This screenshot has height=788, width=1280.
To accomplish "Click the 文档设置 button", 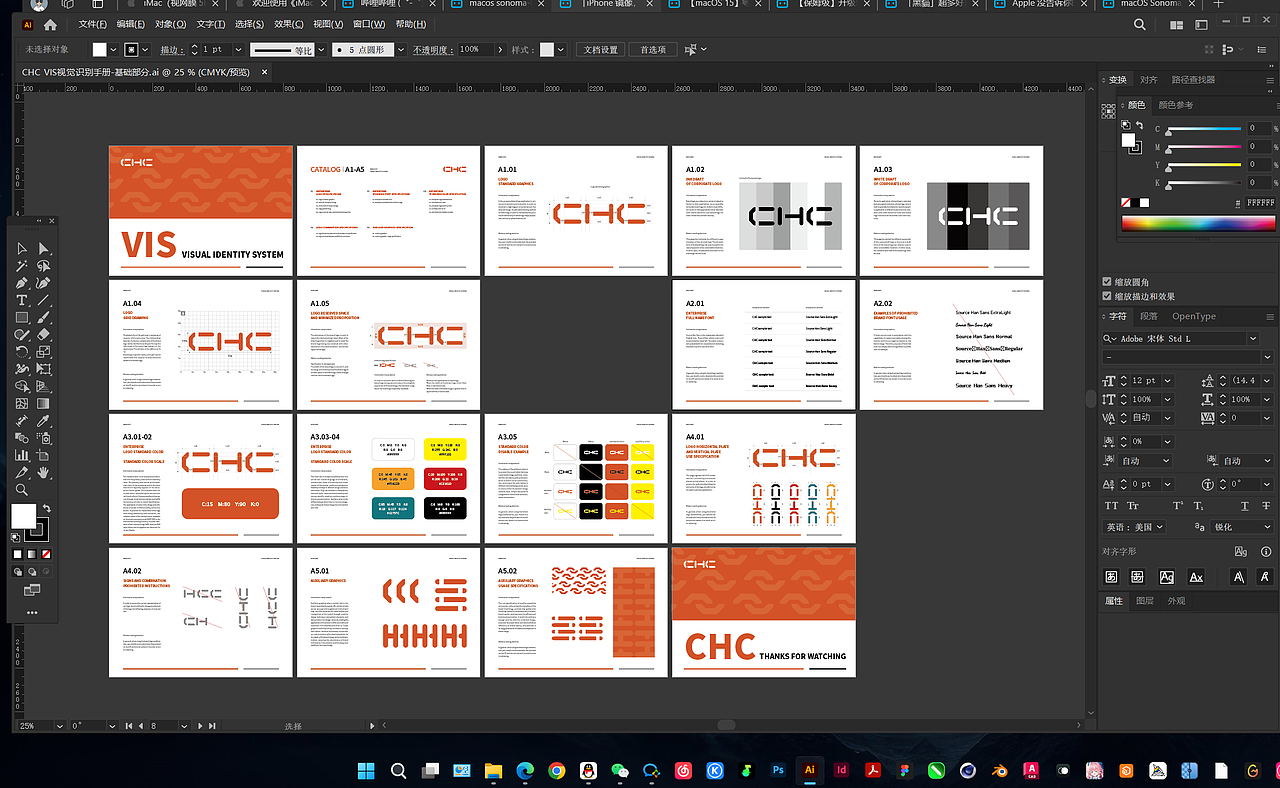I will click(602, 49).
